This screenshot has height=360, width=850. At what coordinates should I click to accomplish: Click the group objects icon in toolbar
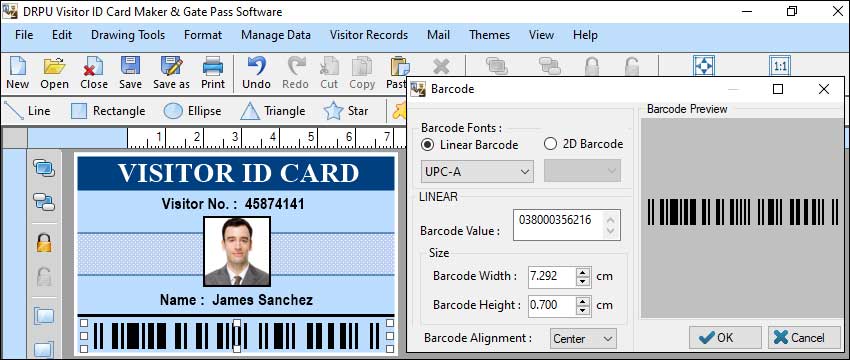497,66
